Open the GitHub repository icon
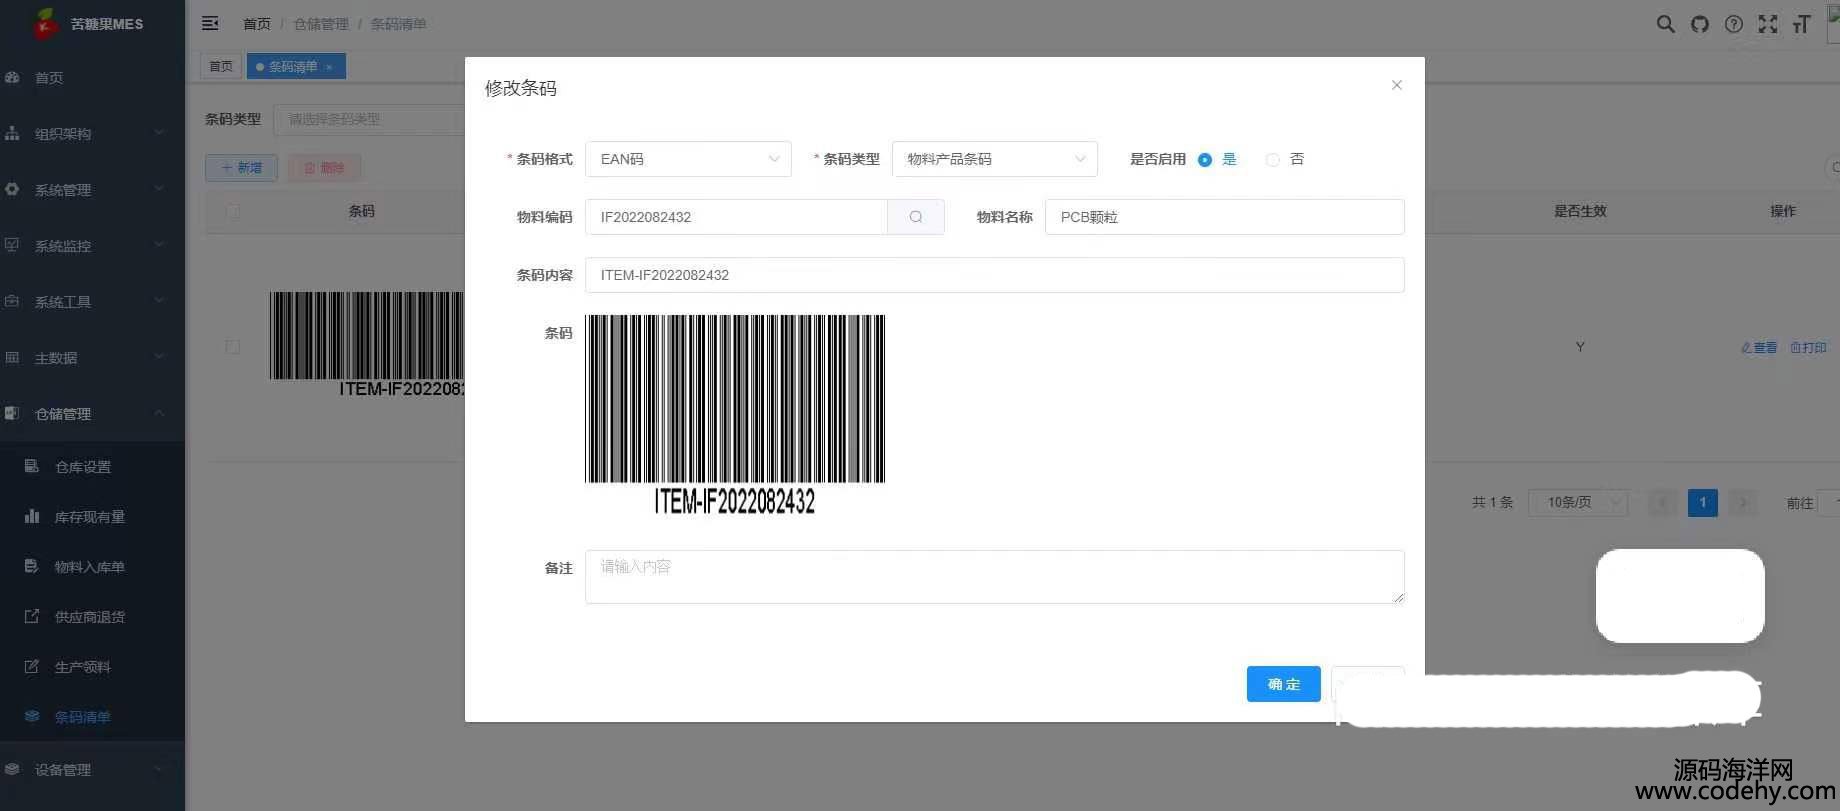 click(x=1700, y=24)
